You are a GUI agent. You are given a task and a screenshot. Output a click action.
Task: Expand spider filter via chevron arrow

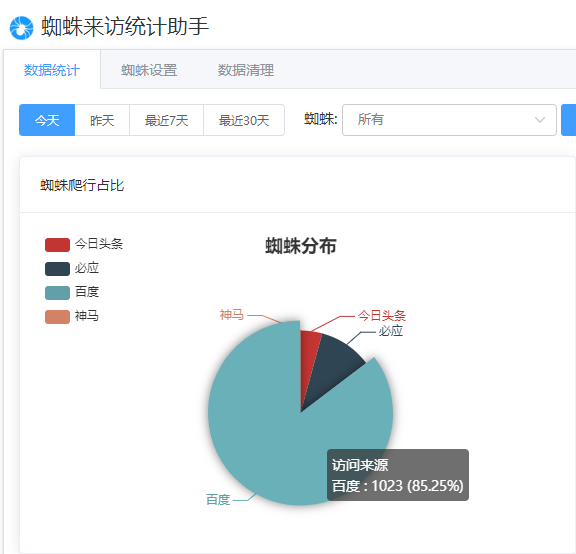pyautogui.click(x=540, y=120)
